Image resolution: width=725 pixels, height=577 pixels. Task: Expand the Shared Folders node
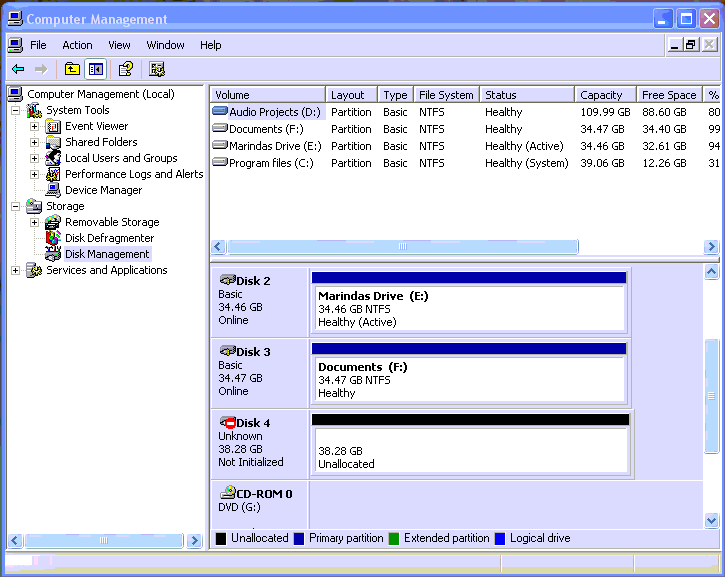(34, 142)
